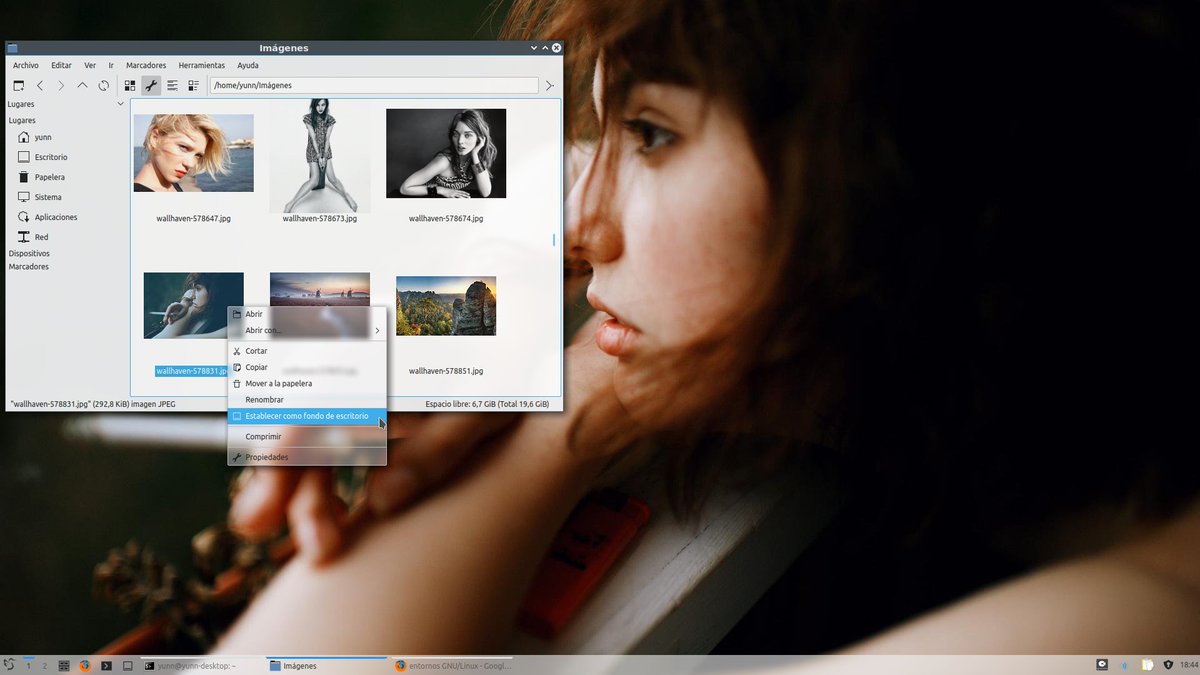The image size is (1200, 675).
Task: Open the panel main menu icon
Action: click(9, 665)
